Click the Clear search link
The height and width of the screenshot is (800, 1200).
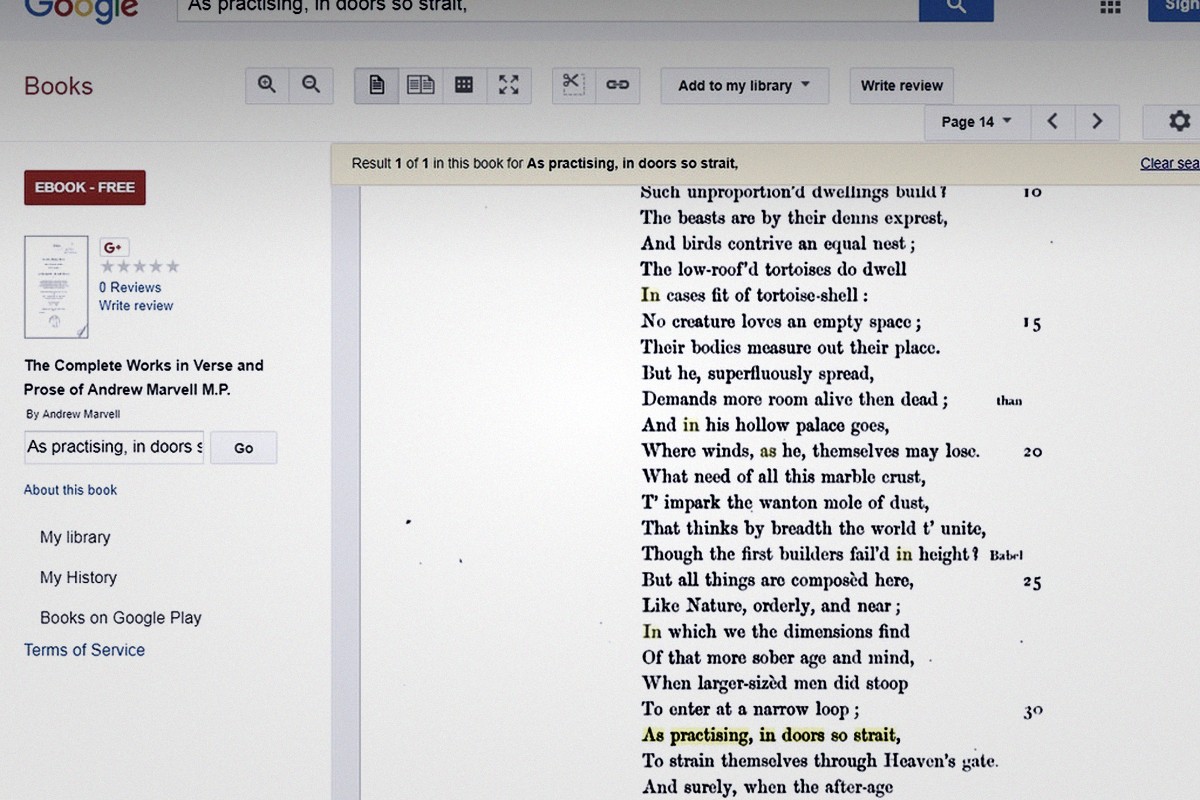click(1169, 163)
